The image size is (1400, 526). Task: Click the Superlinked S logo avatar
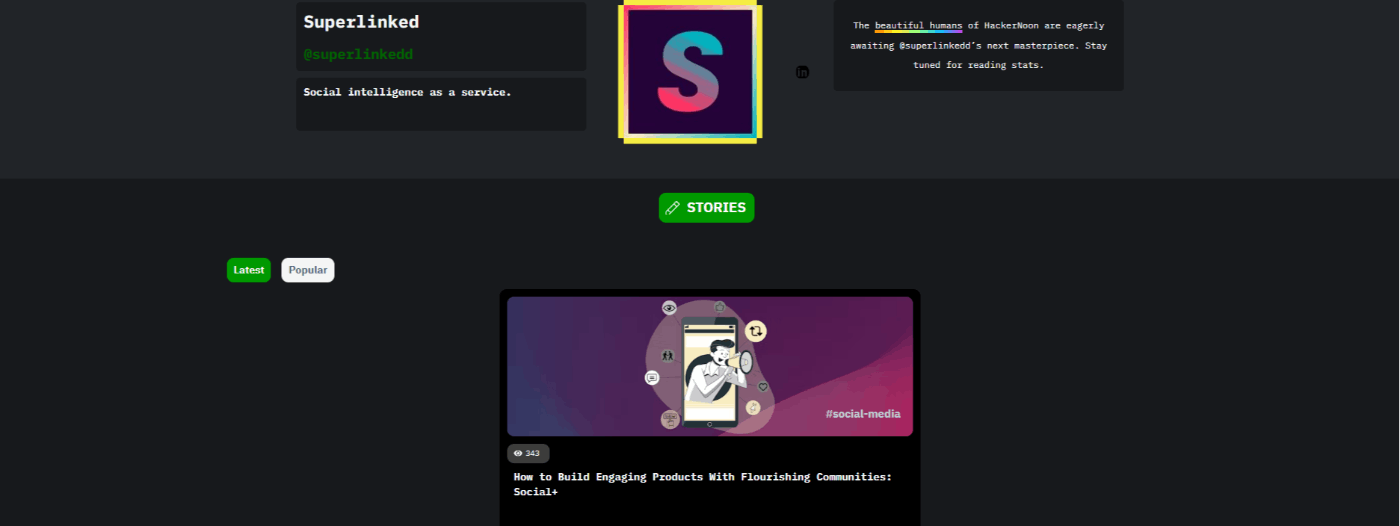coord(690,72)
